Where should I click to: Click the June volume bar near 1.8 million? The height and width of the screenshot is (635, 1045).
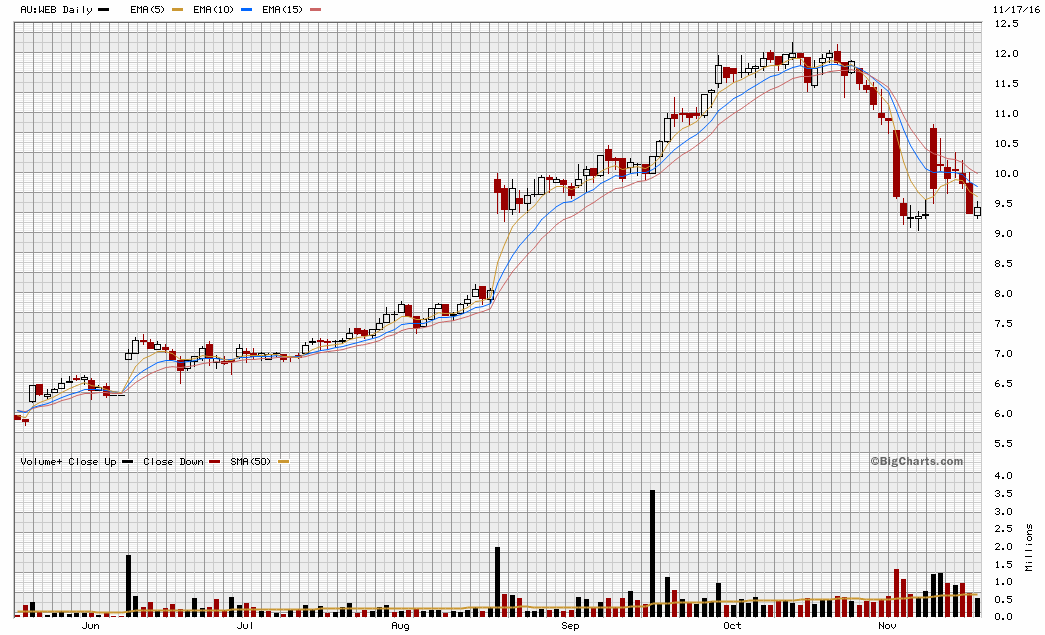[x=129, y=586]
